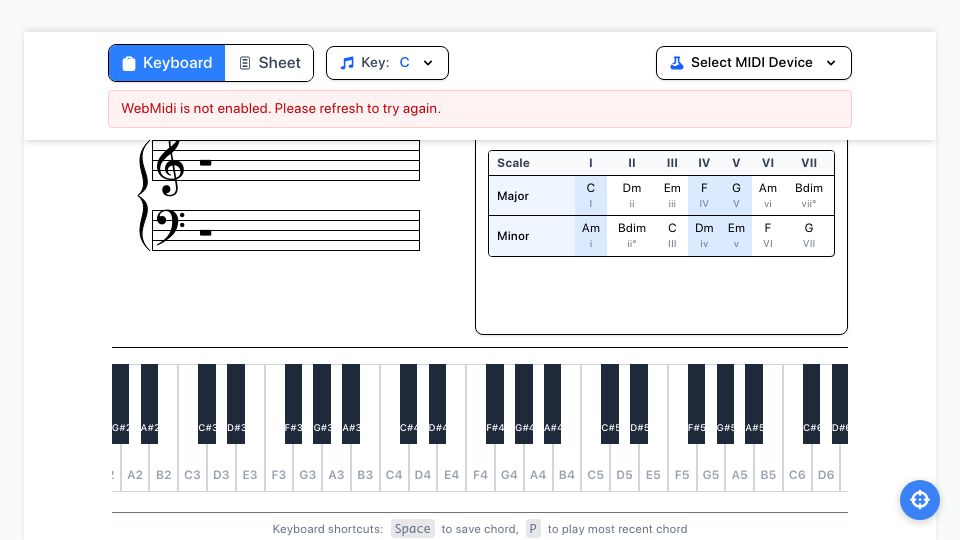Click the clipboard icon on Keyboard tab

(x=129, y=63)
